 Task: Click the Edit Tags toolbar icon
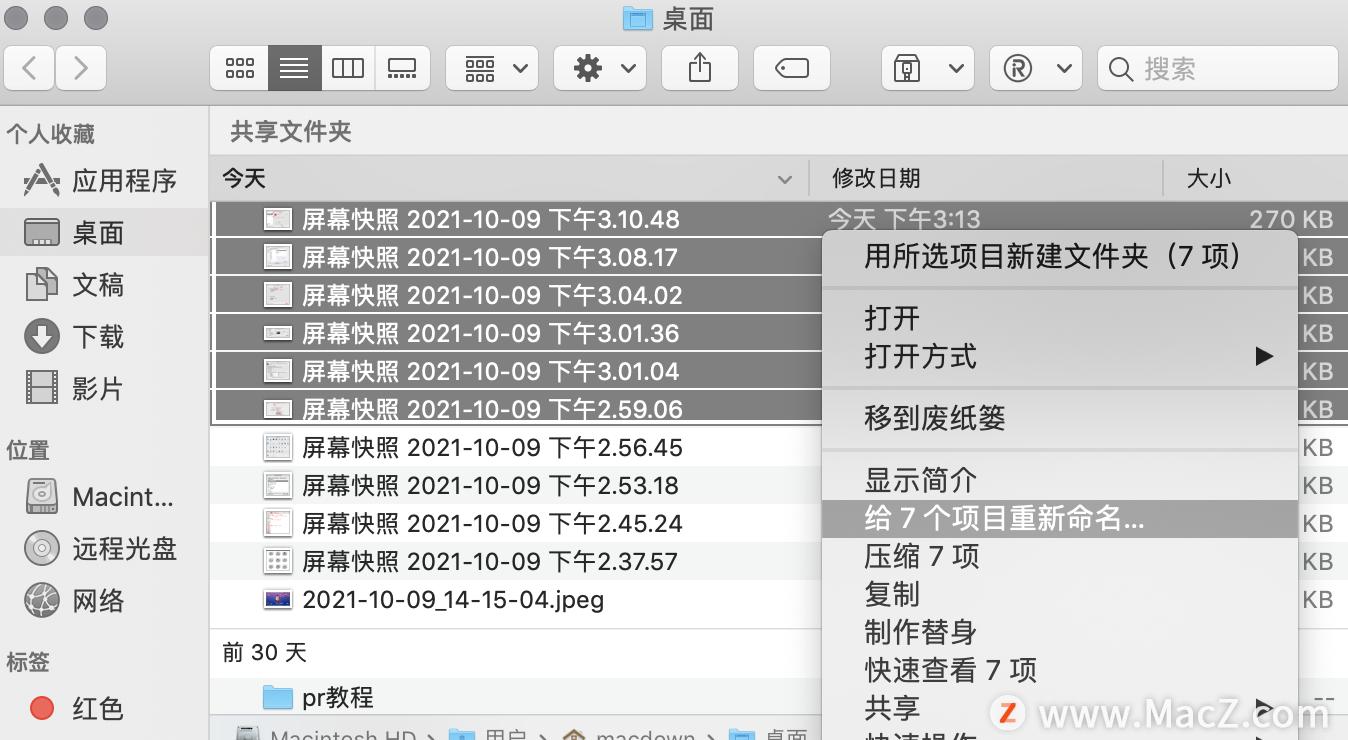pyautogui.click(x=791, y=68)
